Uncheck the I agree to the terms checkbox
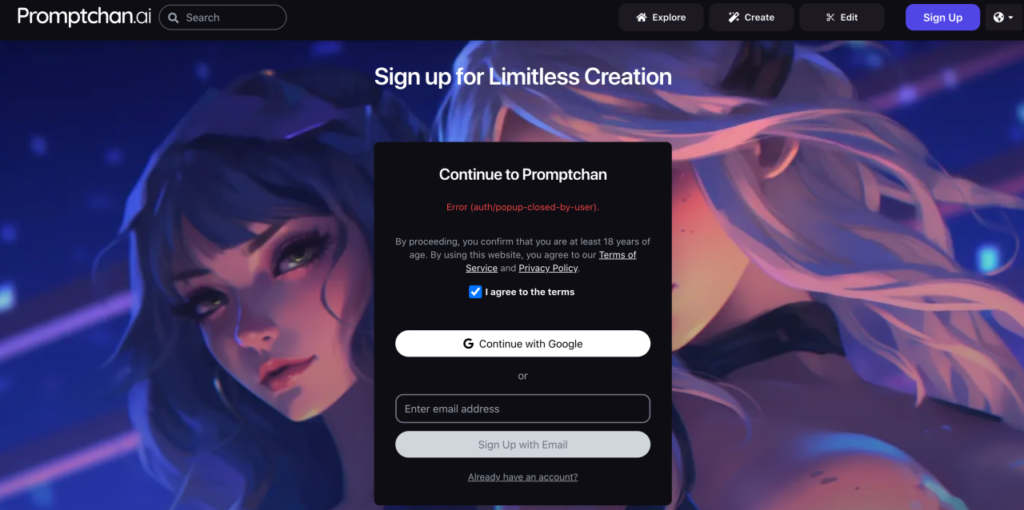Viewport: 1024px width, 510px height. point(475,292)
